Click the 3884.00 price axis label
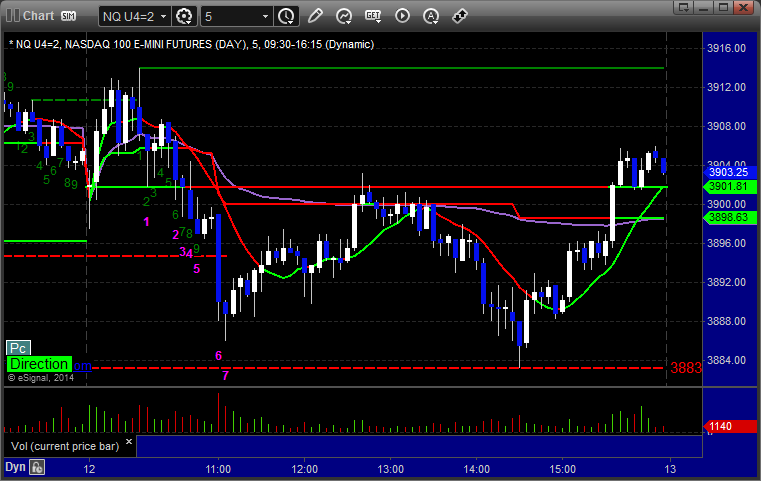This screenshot has height=481, width=761. coord(726,360)
